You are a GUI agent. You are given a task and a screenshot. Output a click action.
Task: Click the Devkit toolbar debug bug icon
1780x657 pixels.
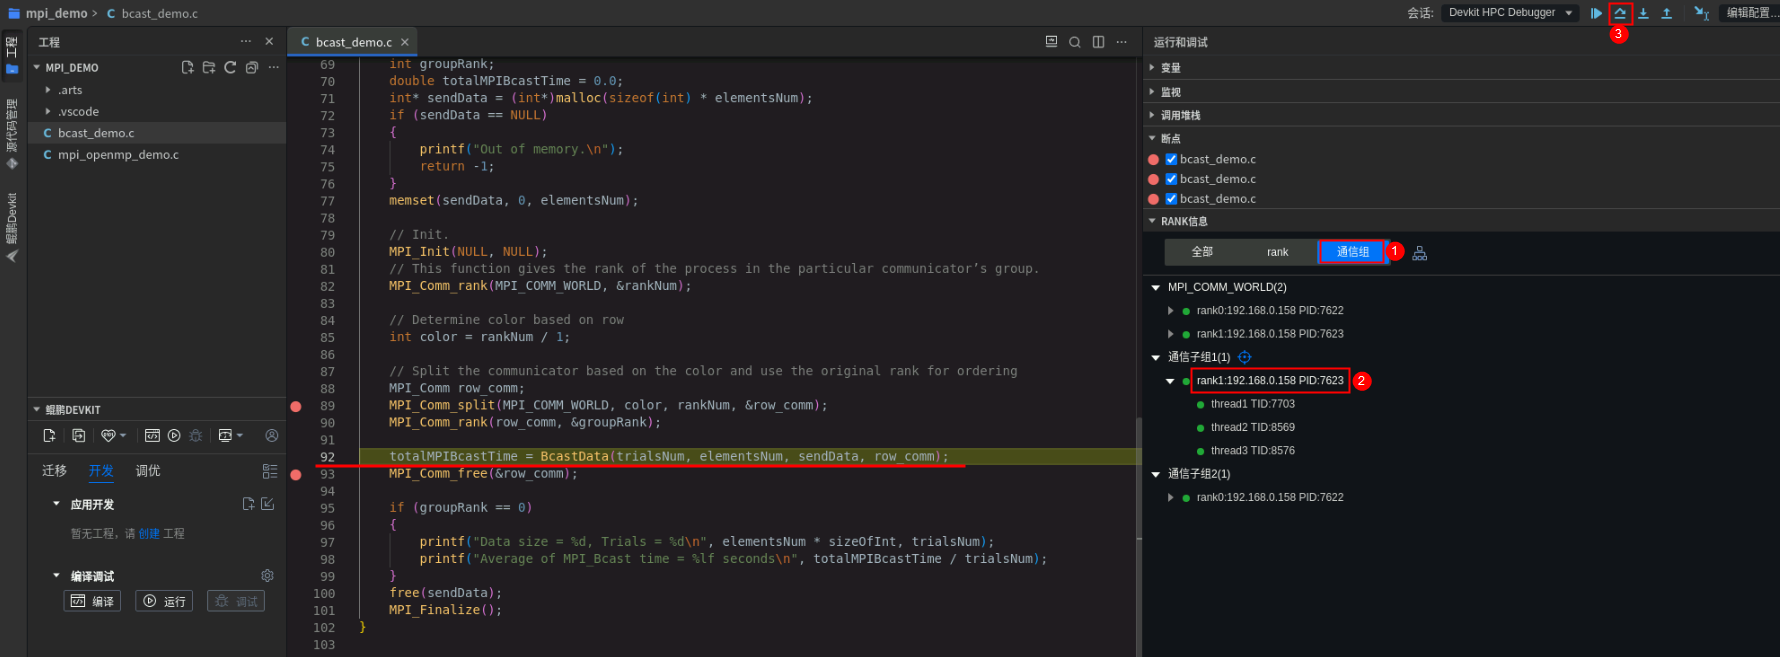pyautogui.click(x=196, y=436)
